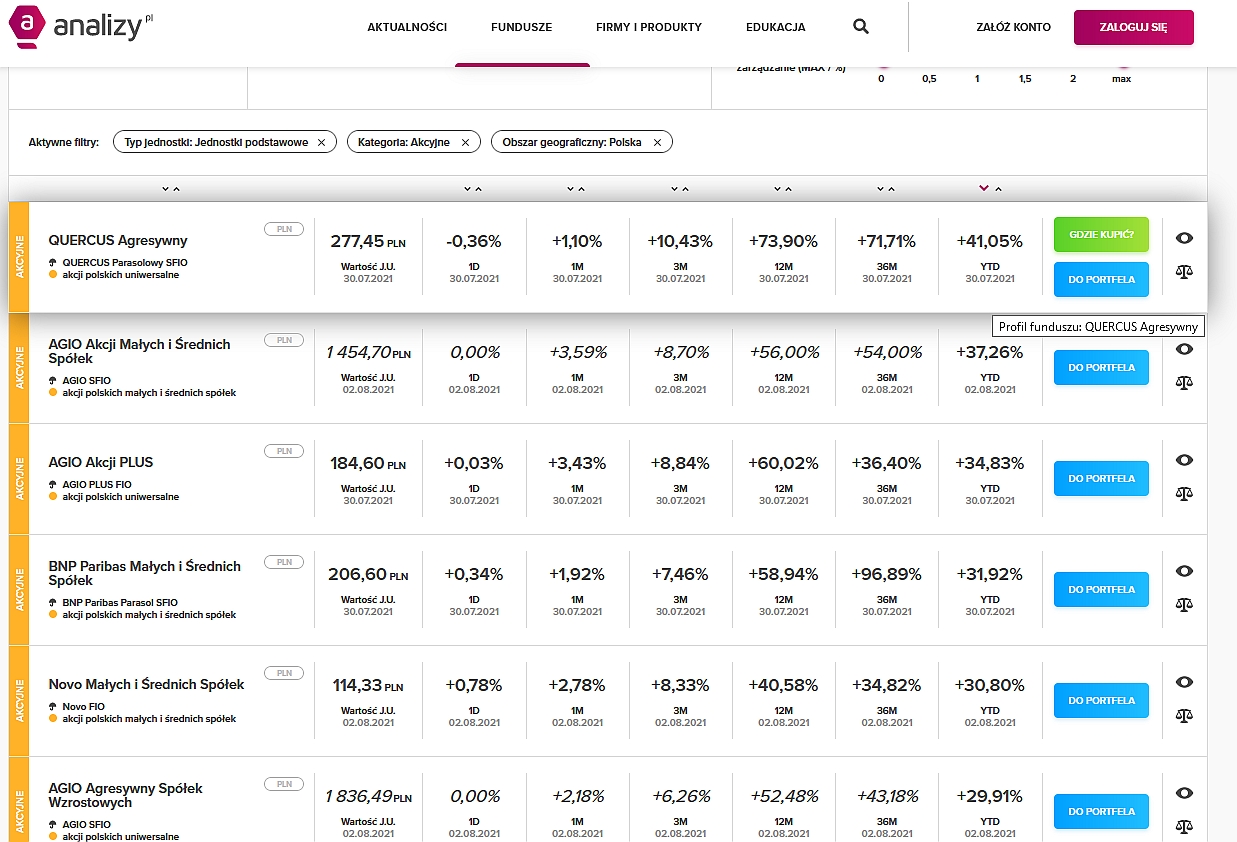Sort 1D column descending with the down arrow
Screen dimensions: 1237x842
[x=467, y=188]
